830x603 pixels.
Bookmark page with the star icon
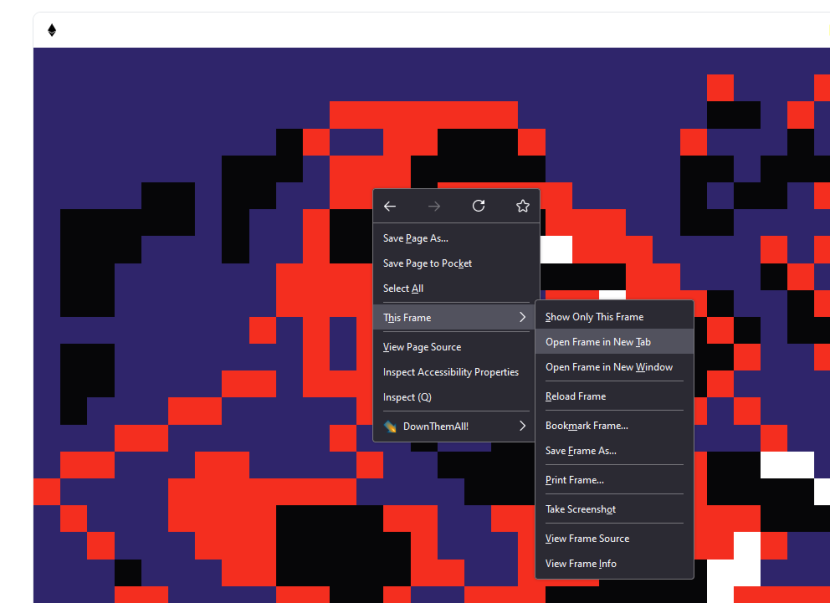click(523, 206)
